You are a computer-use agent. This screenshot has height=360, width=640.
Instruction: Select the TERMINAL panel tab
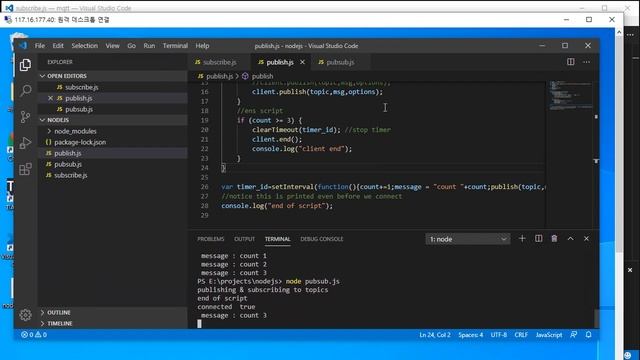click(x=278, y=239)
